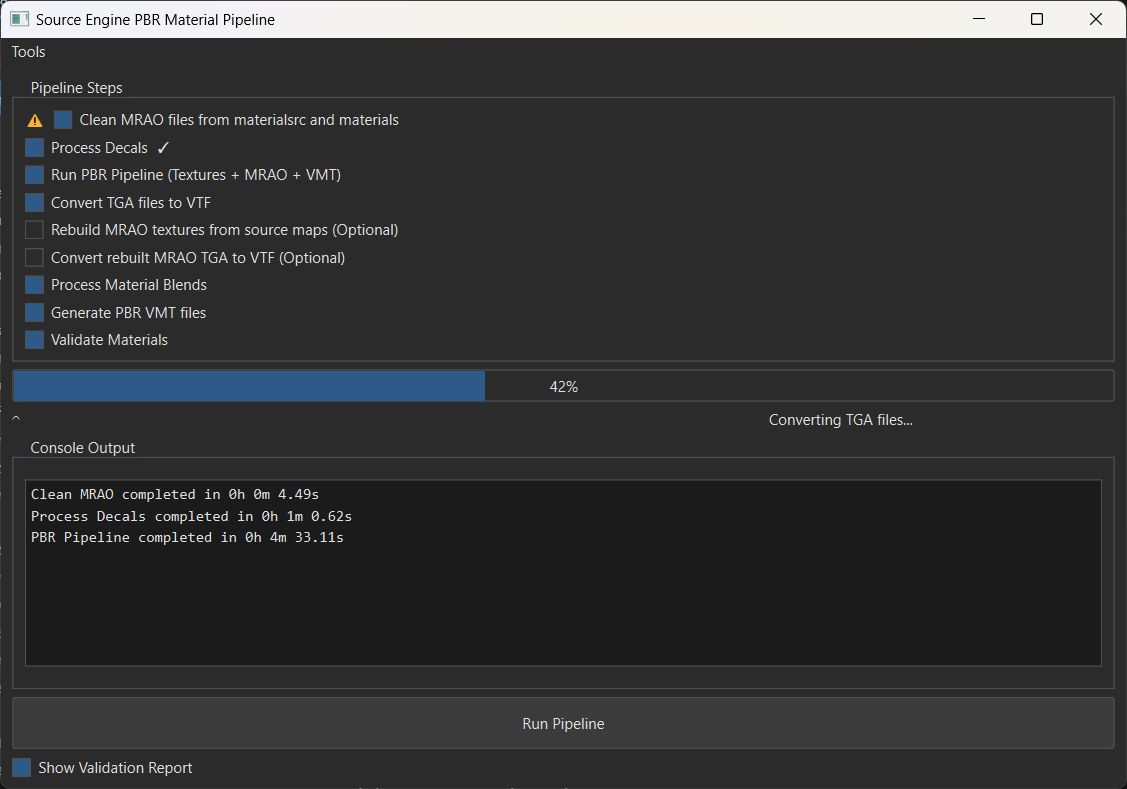Toggle Clean MRAO files from materialsrc checkbox
Viewport: 1127px width, 789px height.
63,120
